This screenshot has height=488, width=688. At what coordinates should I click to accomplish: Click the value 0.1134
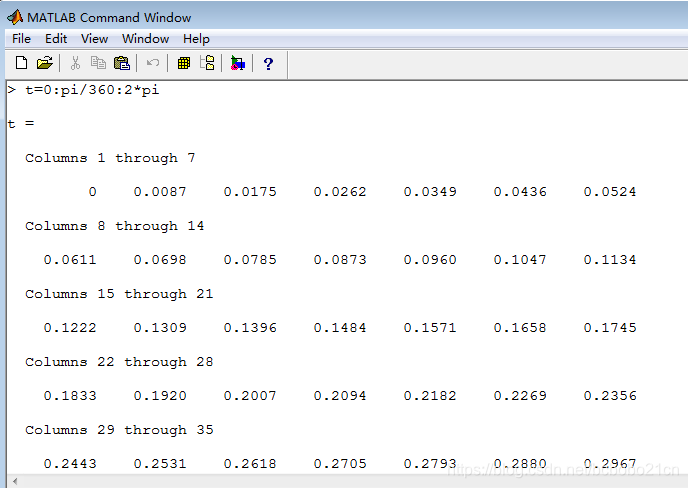pos(610,260)
